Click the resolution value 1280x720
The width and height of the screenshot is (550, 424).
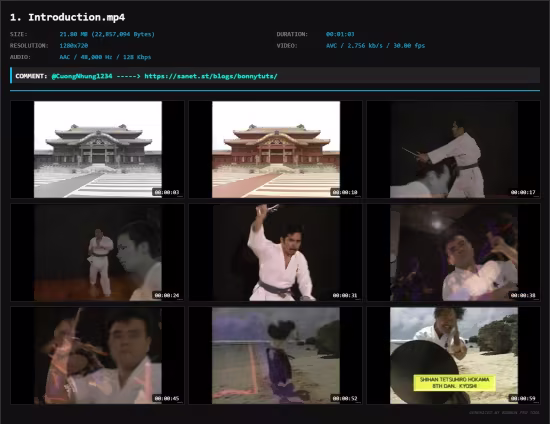pyautogui.click(x=74, y=46)
